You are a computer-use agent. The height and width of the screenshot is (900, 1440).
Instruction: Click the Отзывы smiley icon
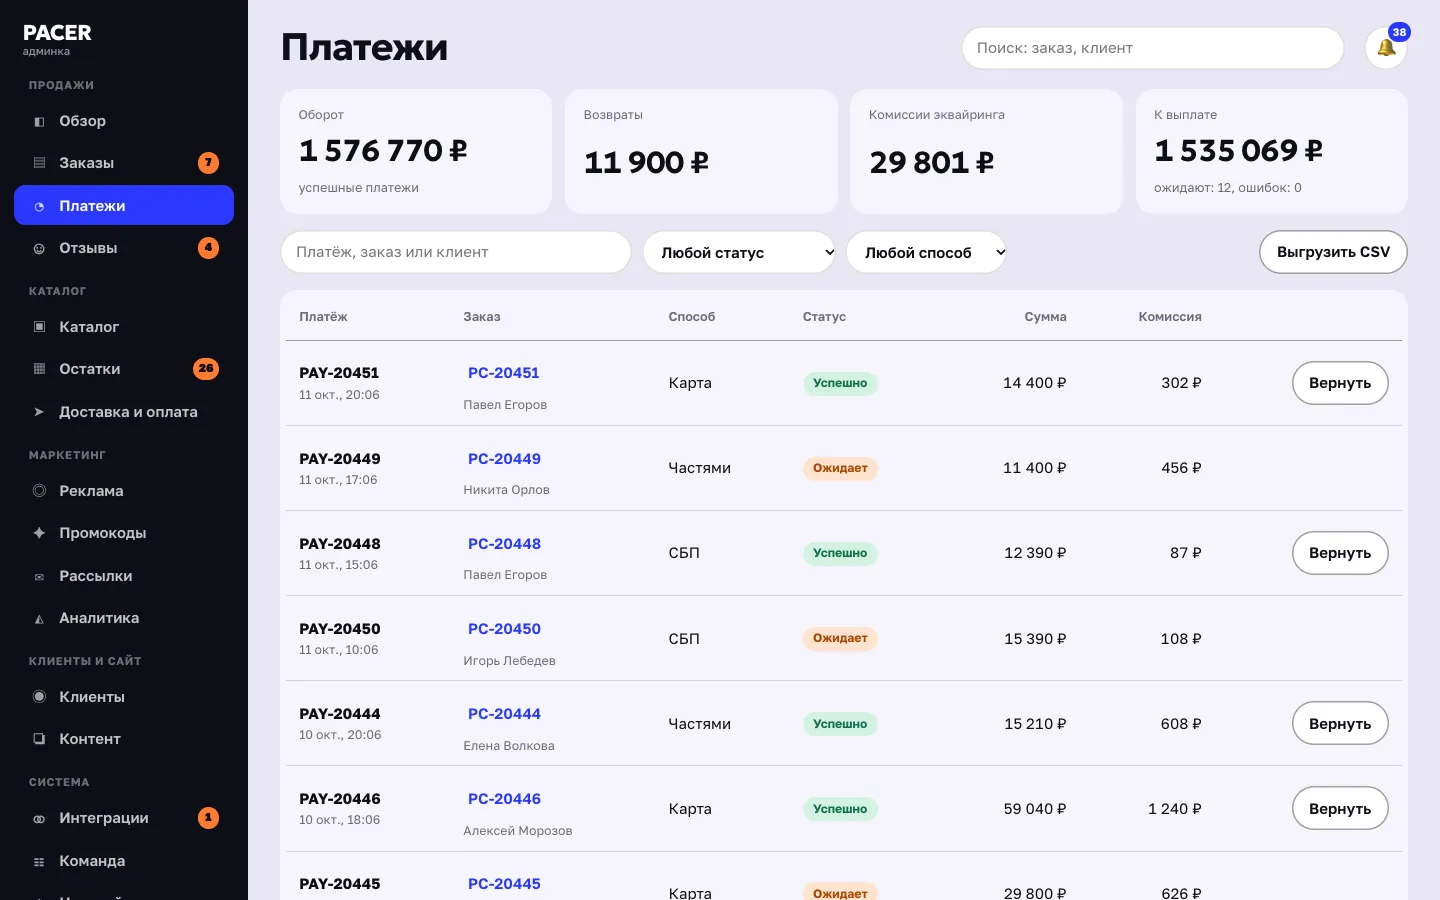[39, 248]
